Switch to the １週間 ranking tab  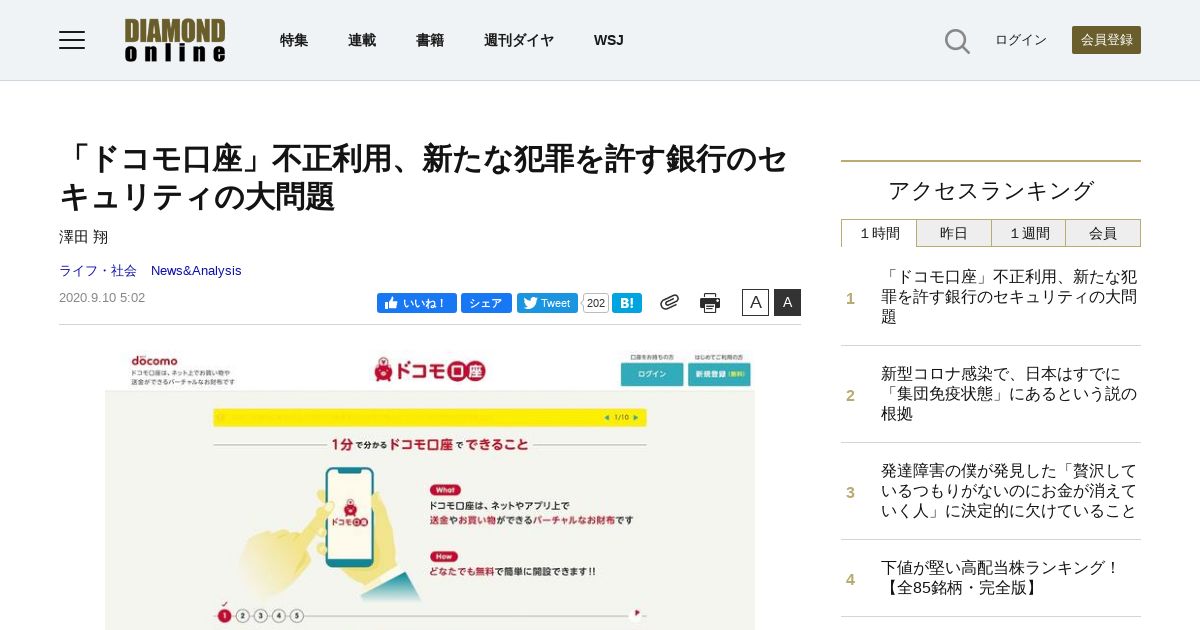pos(1029,233)
